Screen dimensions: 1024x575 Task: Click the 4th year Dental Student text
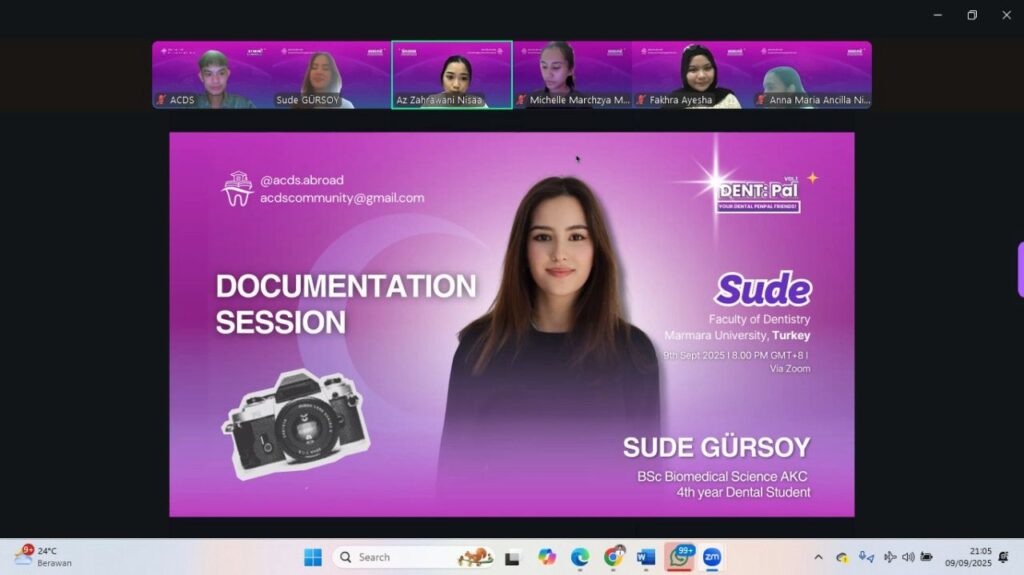[x=743, y=493]
